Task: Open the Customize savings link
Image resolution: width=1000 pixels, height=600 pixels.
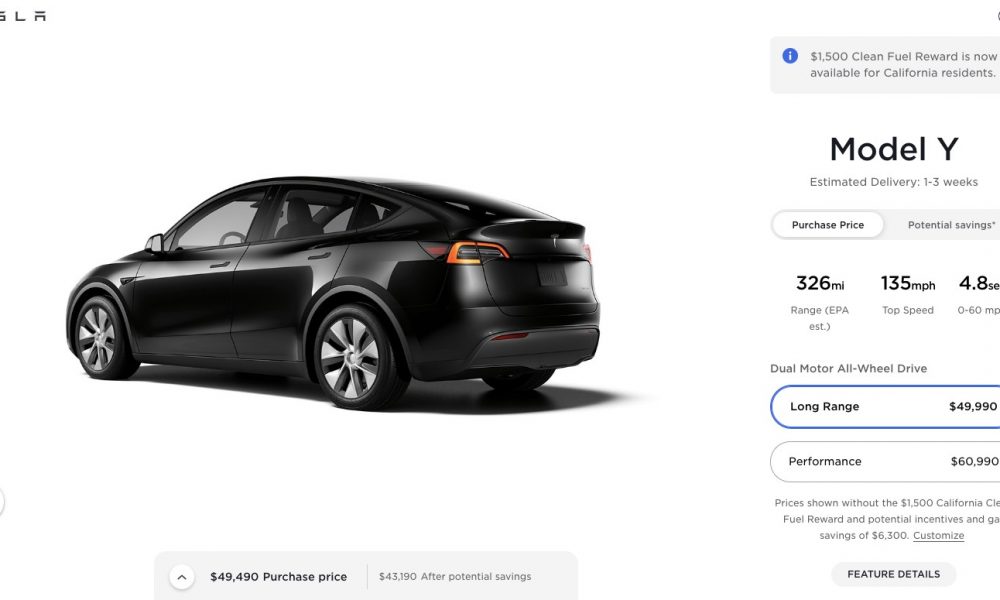Action: pyautogui.click(x=938, y=536)
